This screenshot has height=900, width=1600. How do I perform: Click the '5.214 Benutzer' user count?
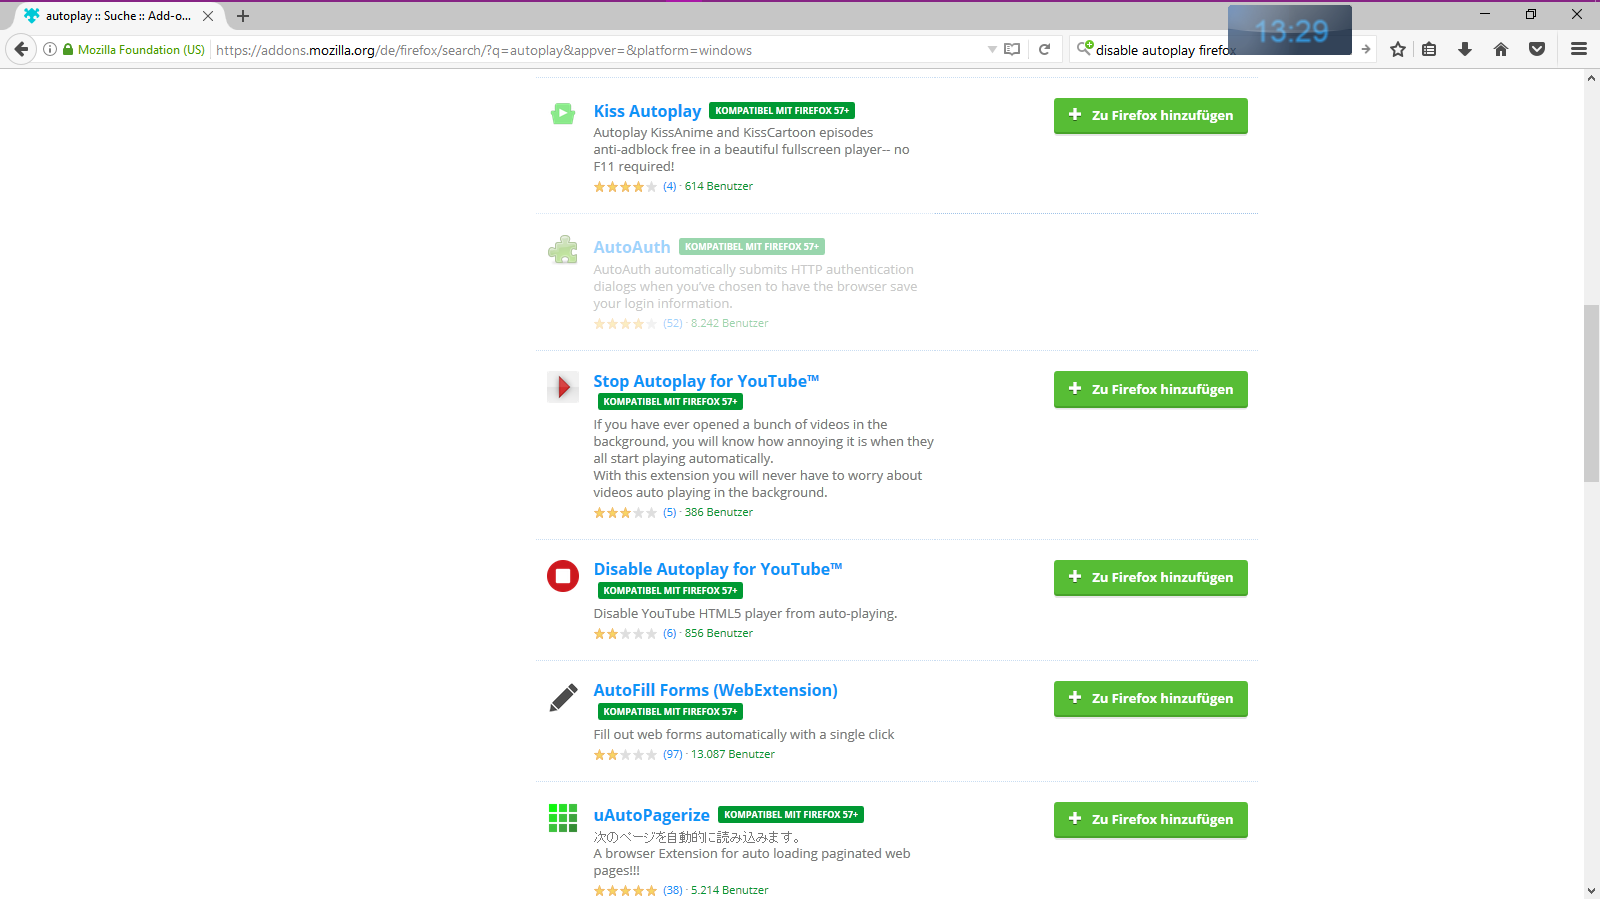coord(730,890)
